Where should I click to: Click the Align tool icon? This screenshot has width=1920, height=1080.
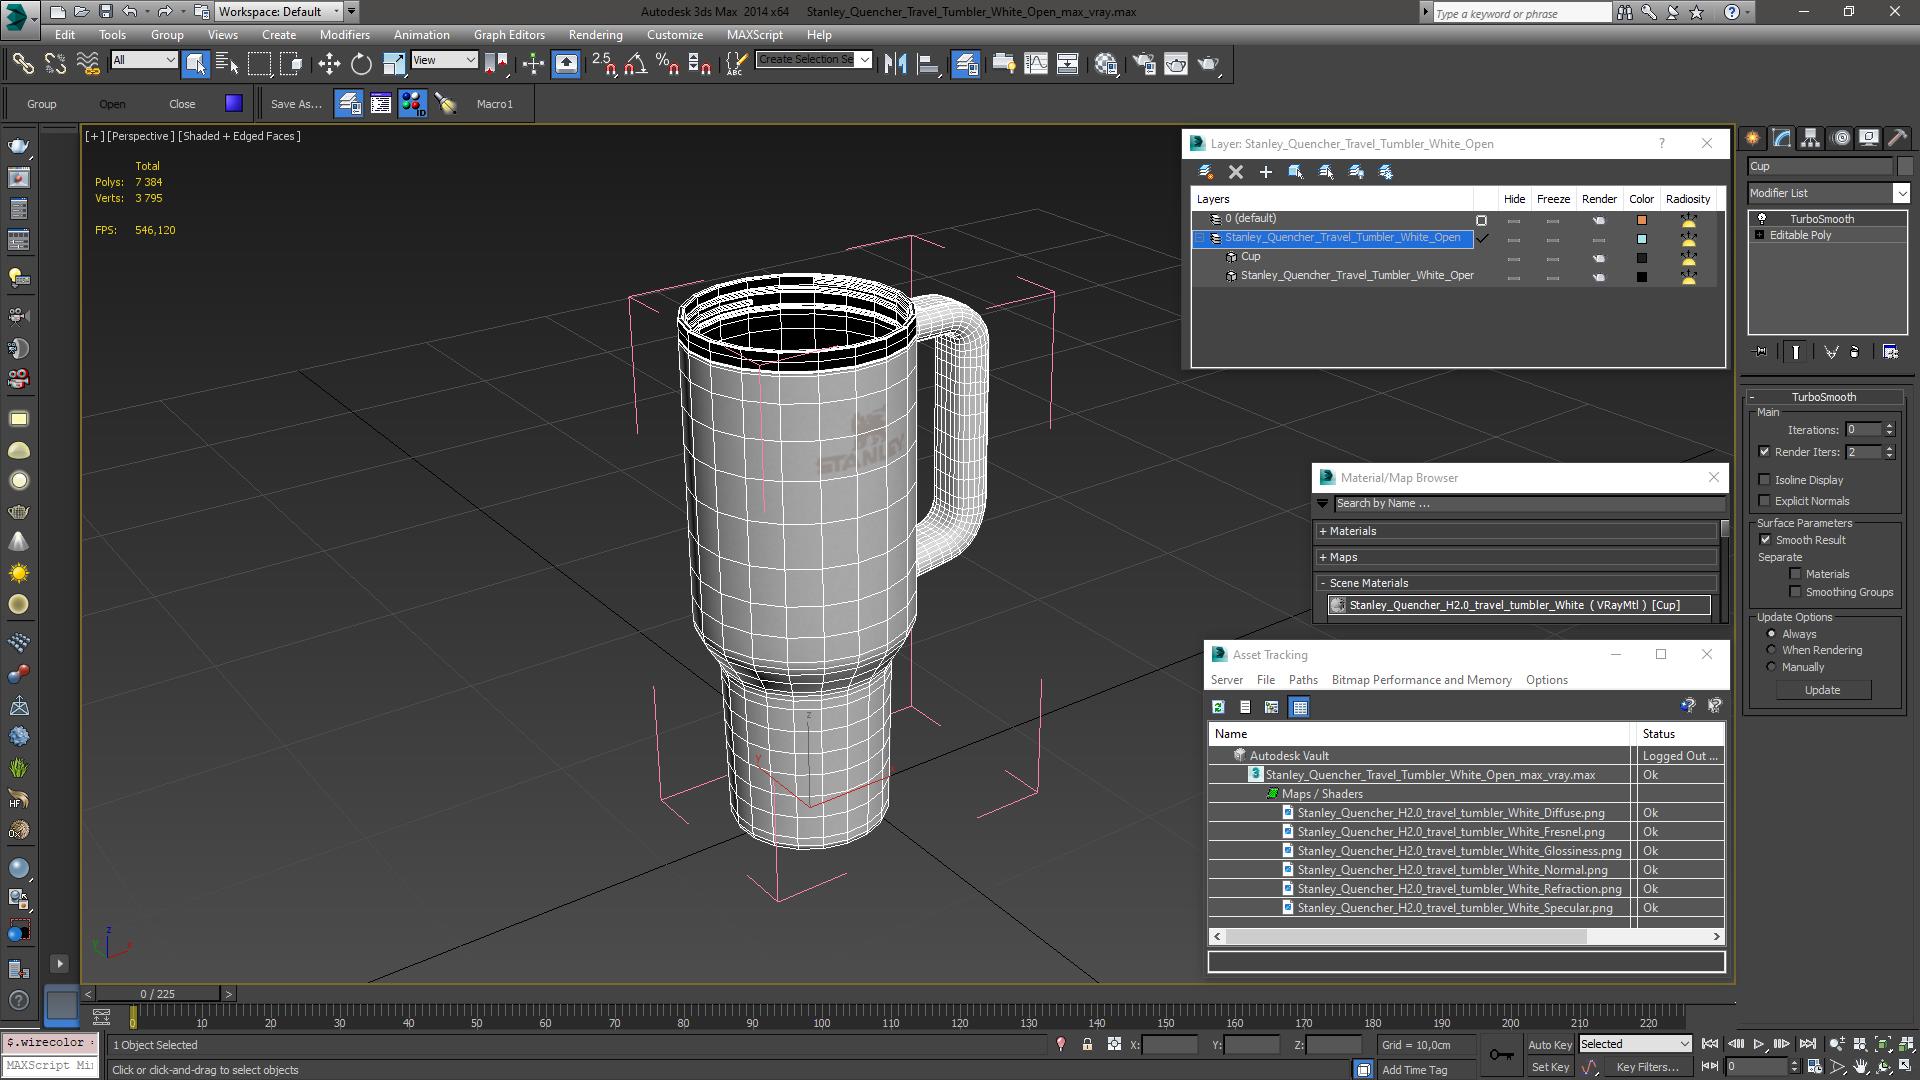pyautogui.click(x=928, y=64)
